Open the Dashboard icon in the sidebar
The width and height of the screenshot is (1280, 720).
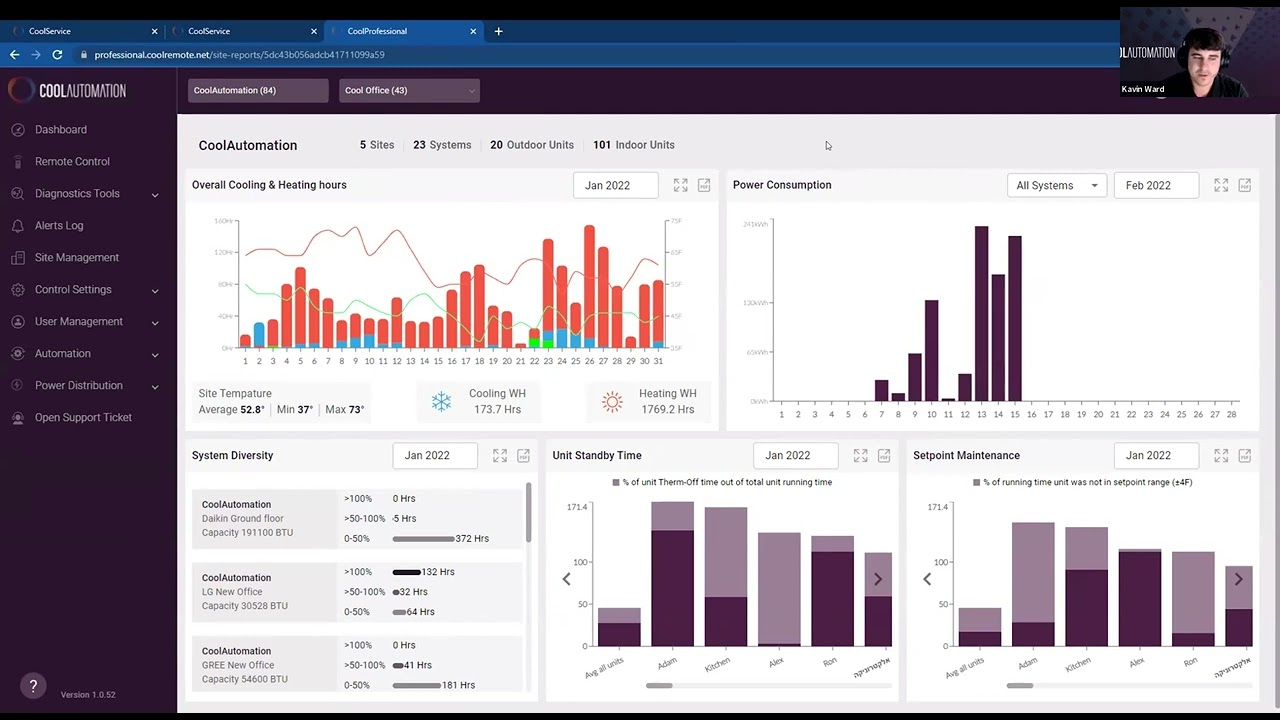click(x=17, y=129)
